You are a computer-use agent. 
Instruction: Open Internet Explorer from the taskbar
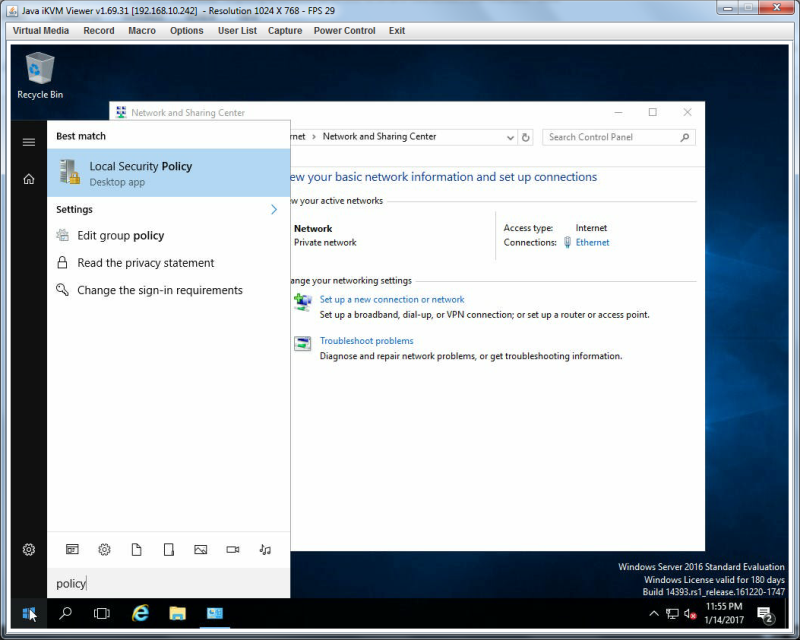pyautogui.click(x=140, y=613)
